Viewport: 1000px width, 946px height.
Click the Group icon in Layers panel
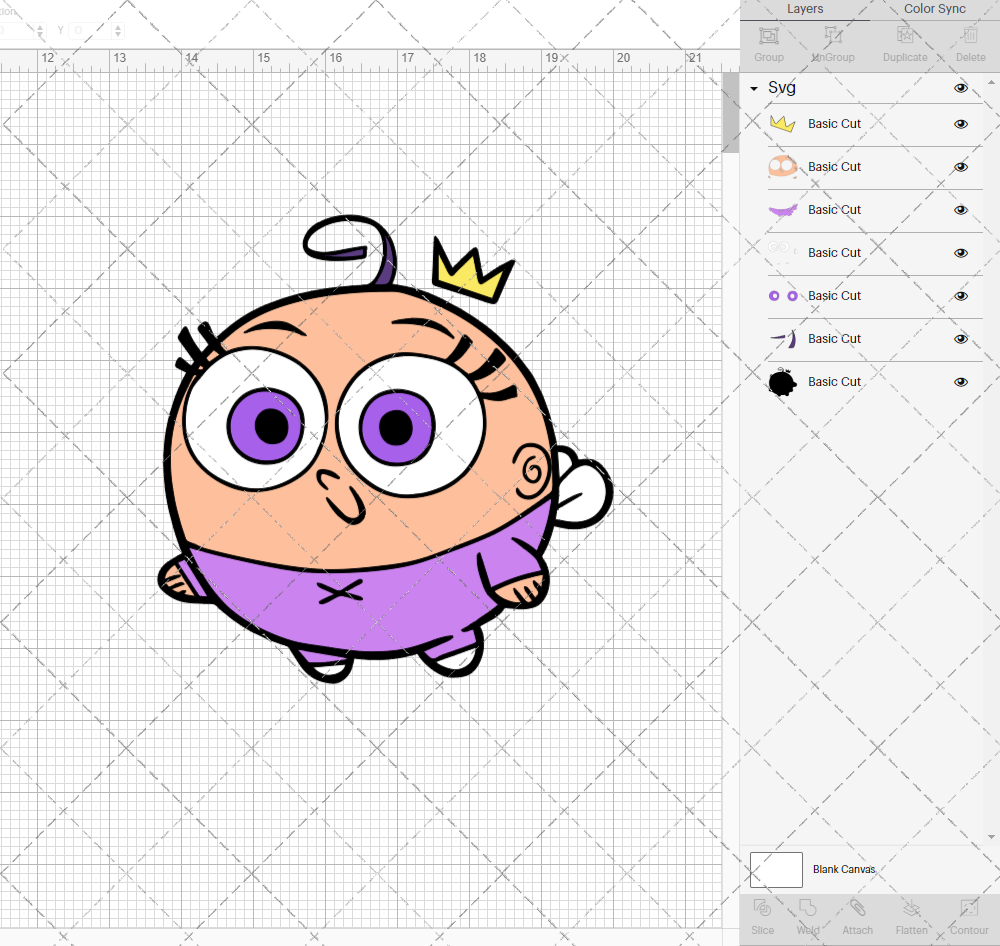(768, 36)
